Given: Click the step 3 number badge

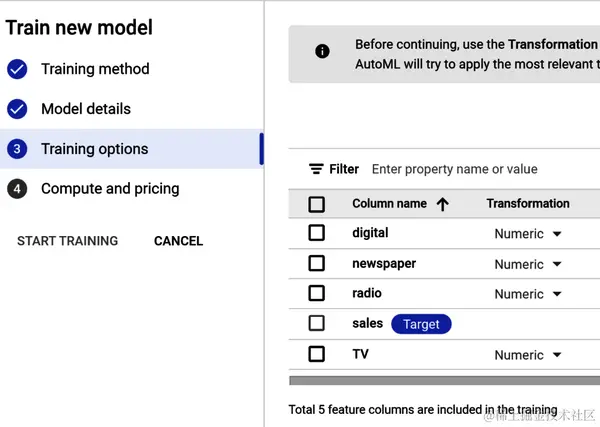Looking at the screenshot, I should [17, 149].
